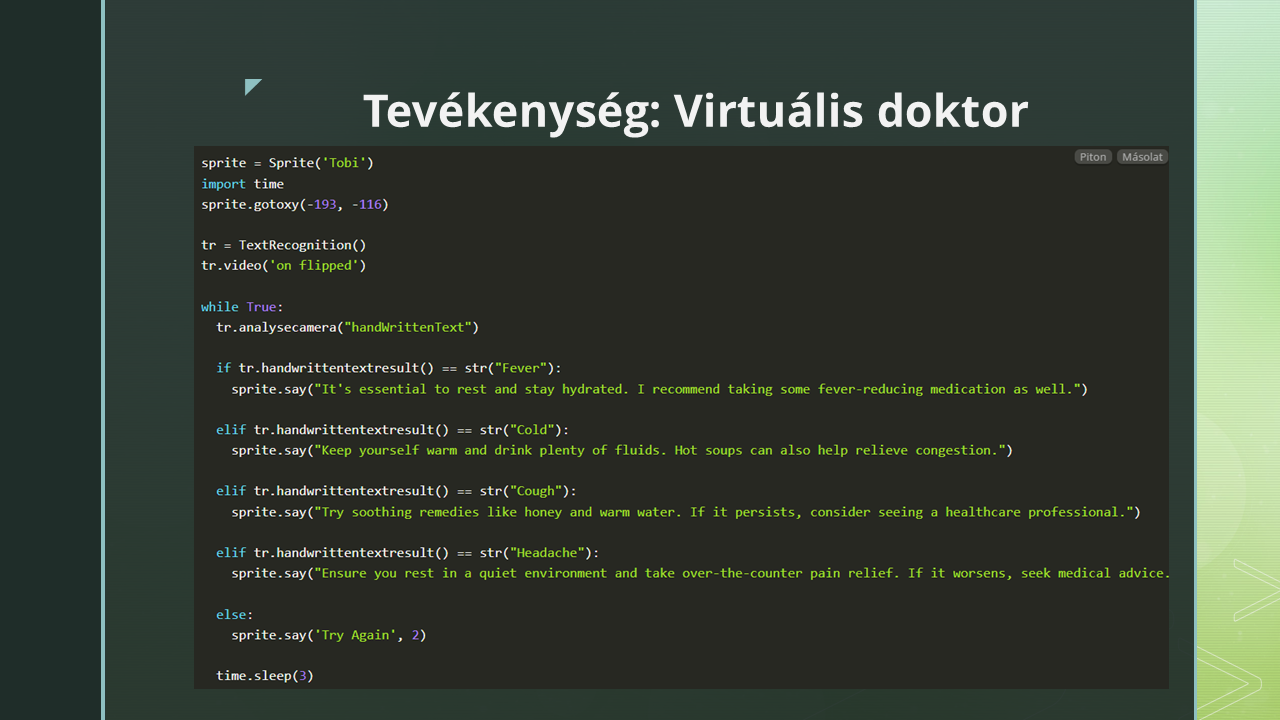Select the tr.video('on flipped') line
The width and height of the screenshot is (1280, 720).
(x=283, y=266)
